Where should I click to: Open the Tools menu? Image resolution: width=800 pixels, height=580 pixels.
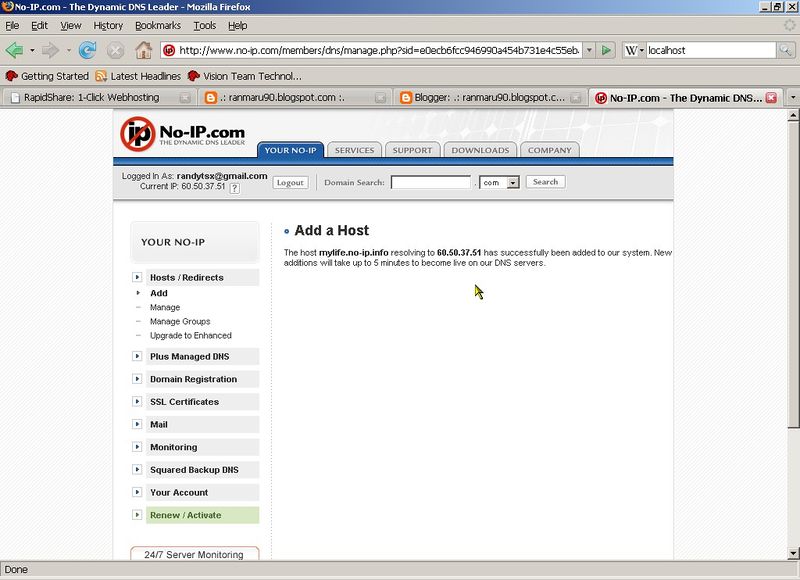coord(205,26)
